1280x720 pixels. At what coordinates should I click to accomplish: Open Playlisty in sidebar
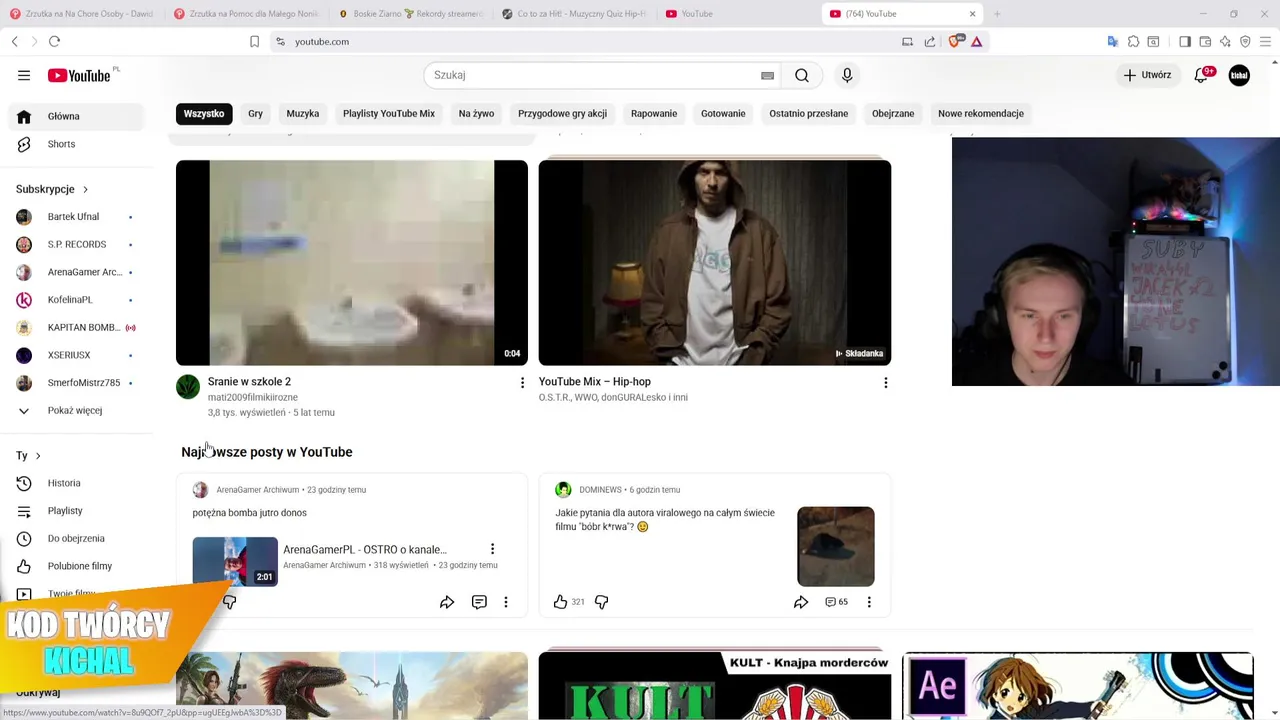pos(76,511)
